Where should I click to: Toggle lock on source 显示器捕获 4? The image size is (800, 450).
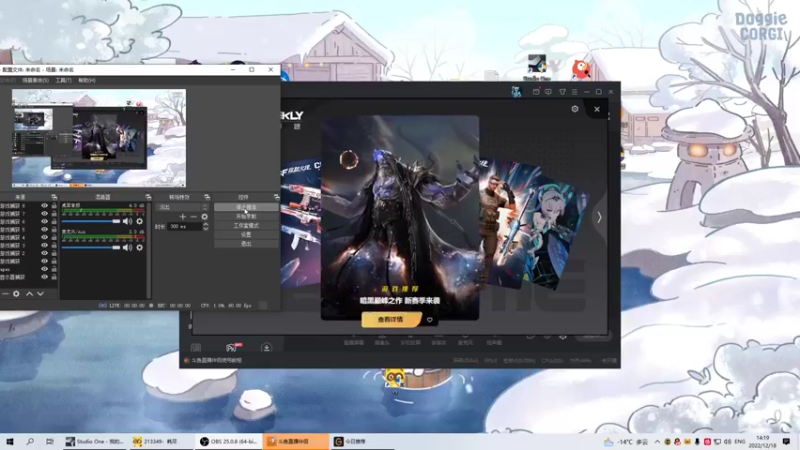pos(54,237)
